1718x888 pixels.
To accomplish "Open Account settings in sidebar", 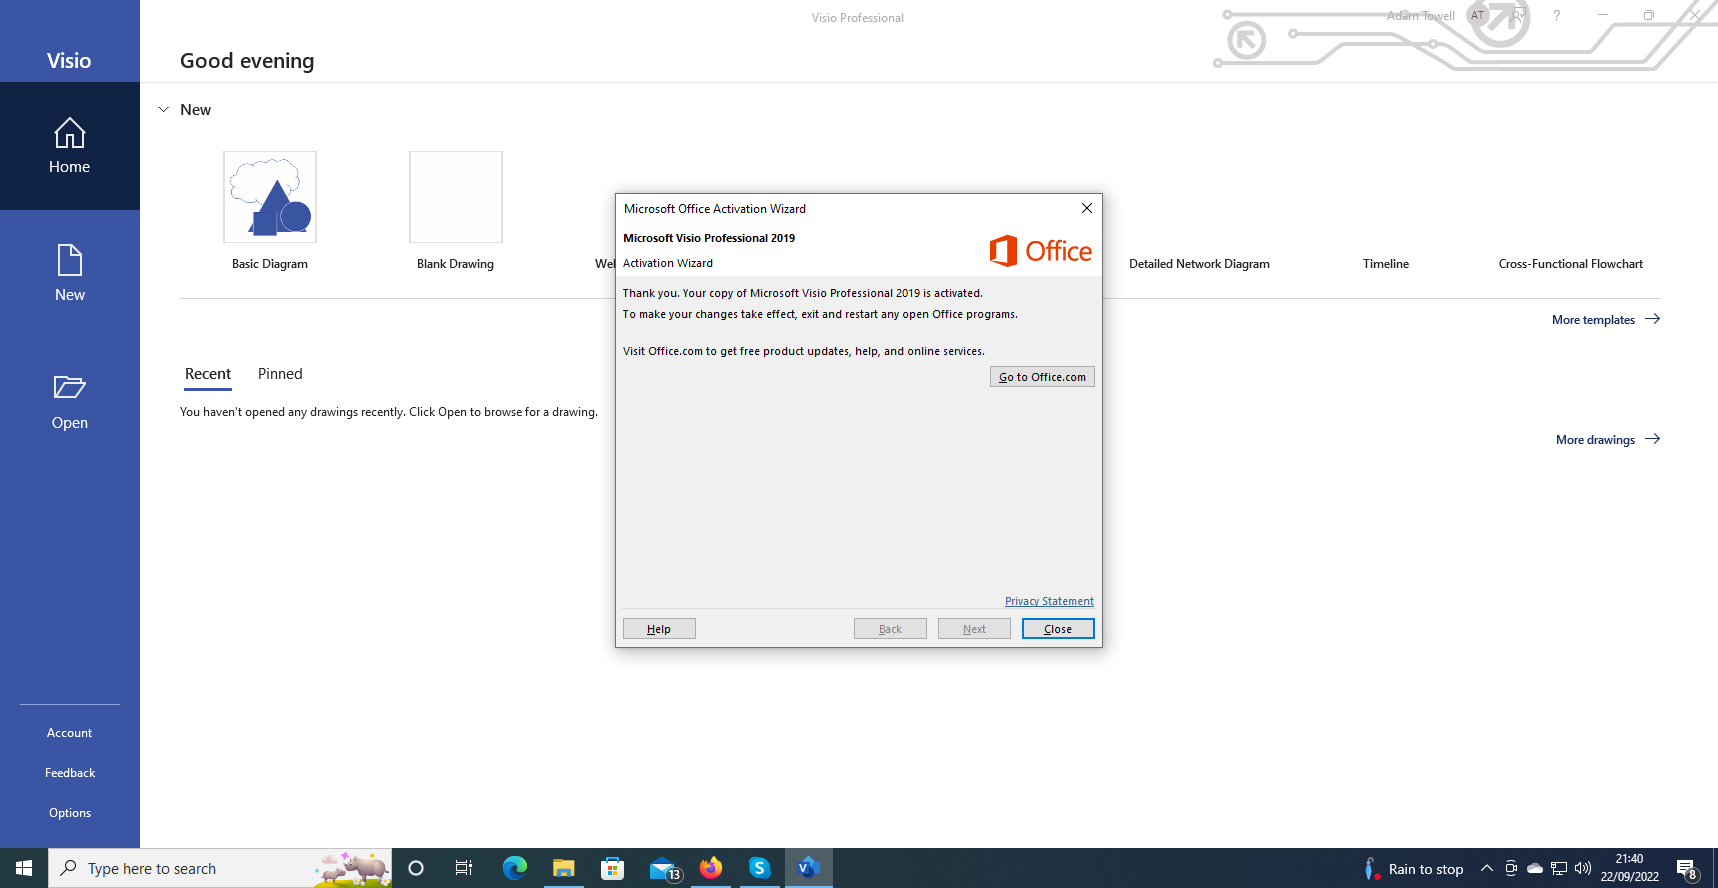I will coord(70,733).
